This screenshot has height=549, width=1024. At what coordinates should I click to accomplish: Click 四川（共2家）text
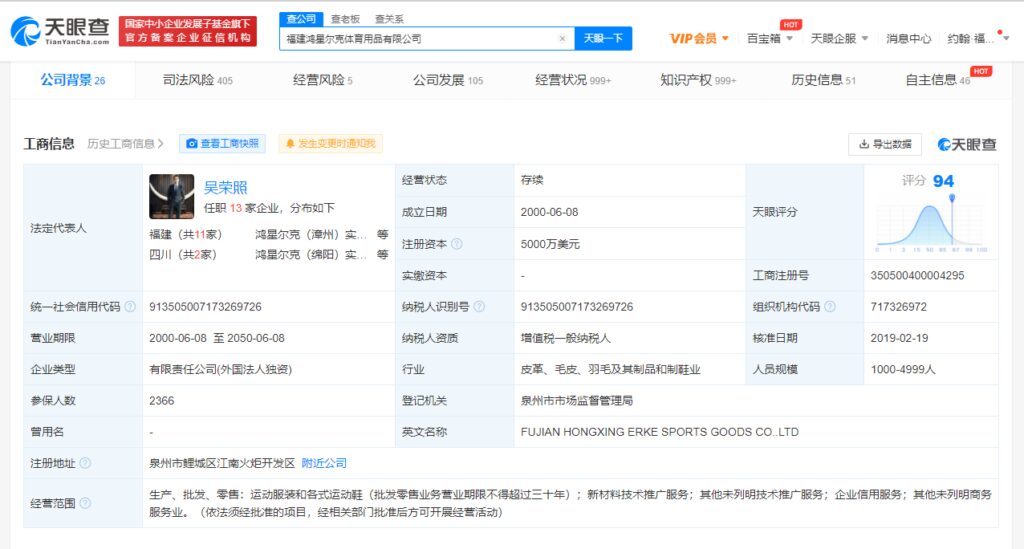point(183,254)
